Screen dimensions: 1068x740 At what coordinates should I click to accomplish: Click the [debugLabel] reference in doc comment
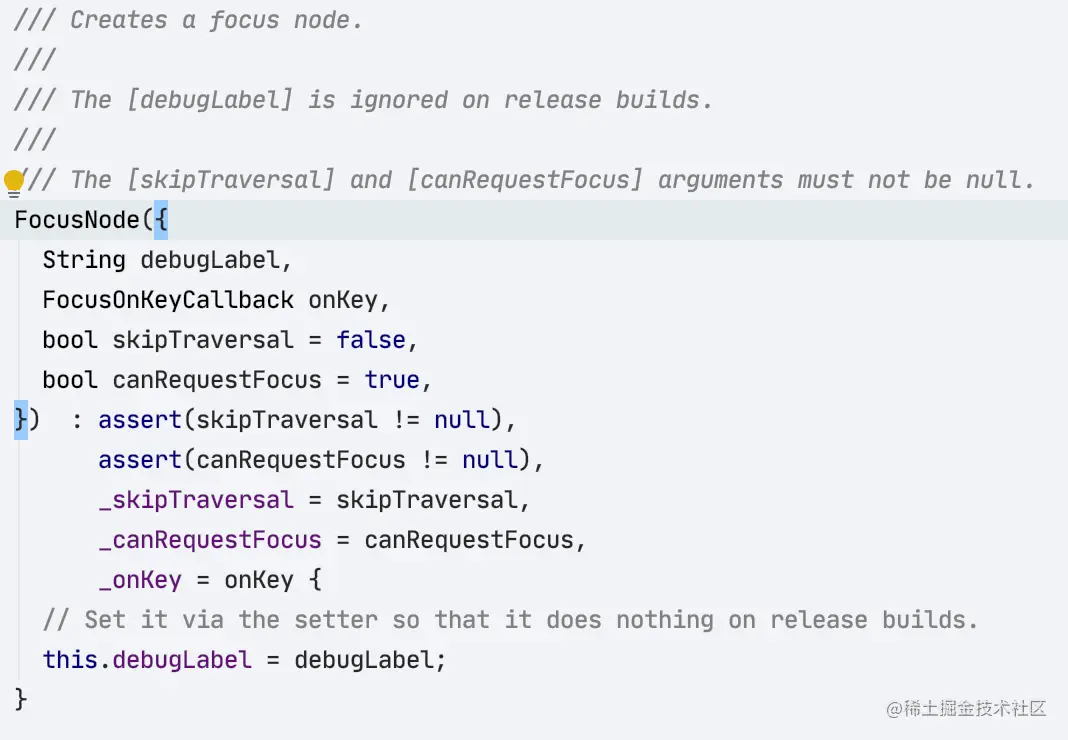tap(210, 100)
